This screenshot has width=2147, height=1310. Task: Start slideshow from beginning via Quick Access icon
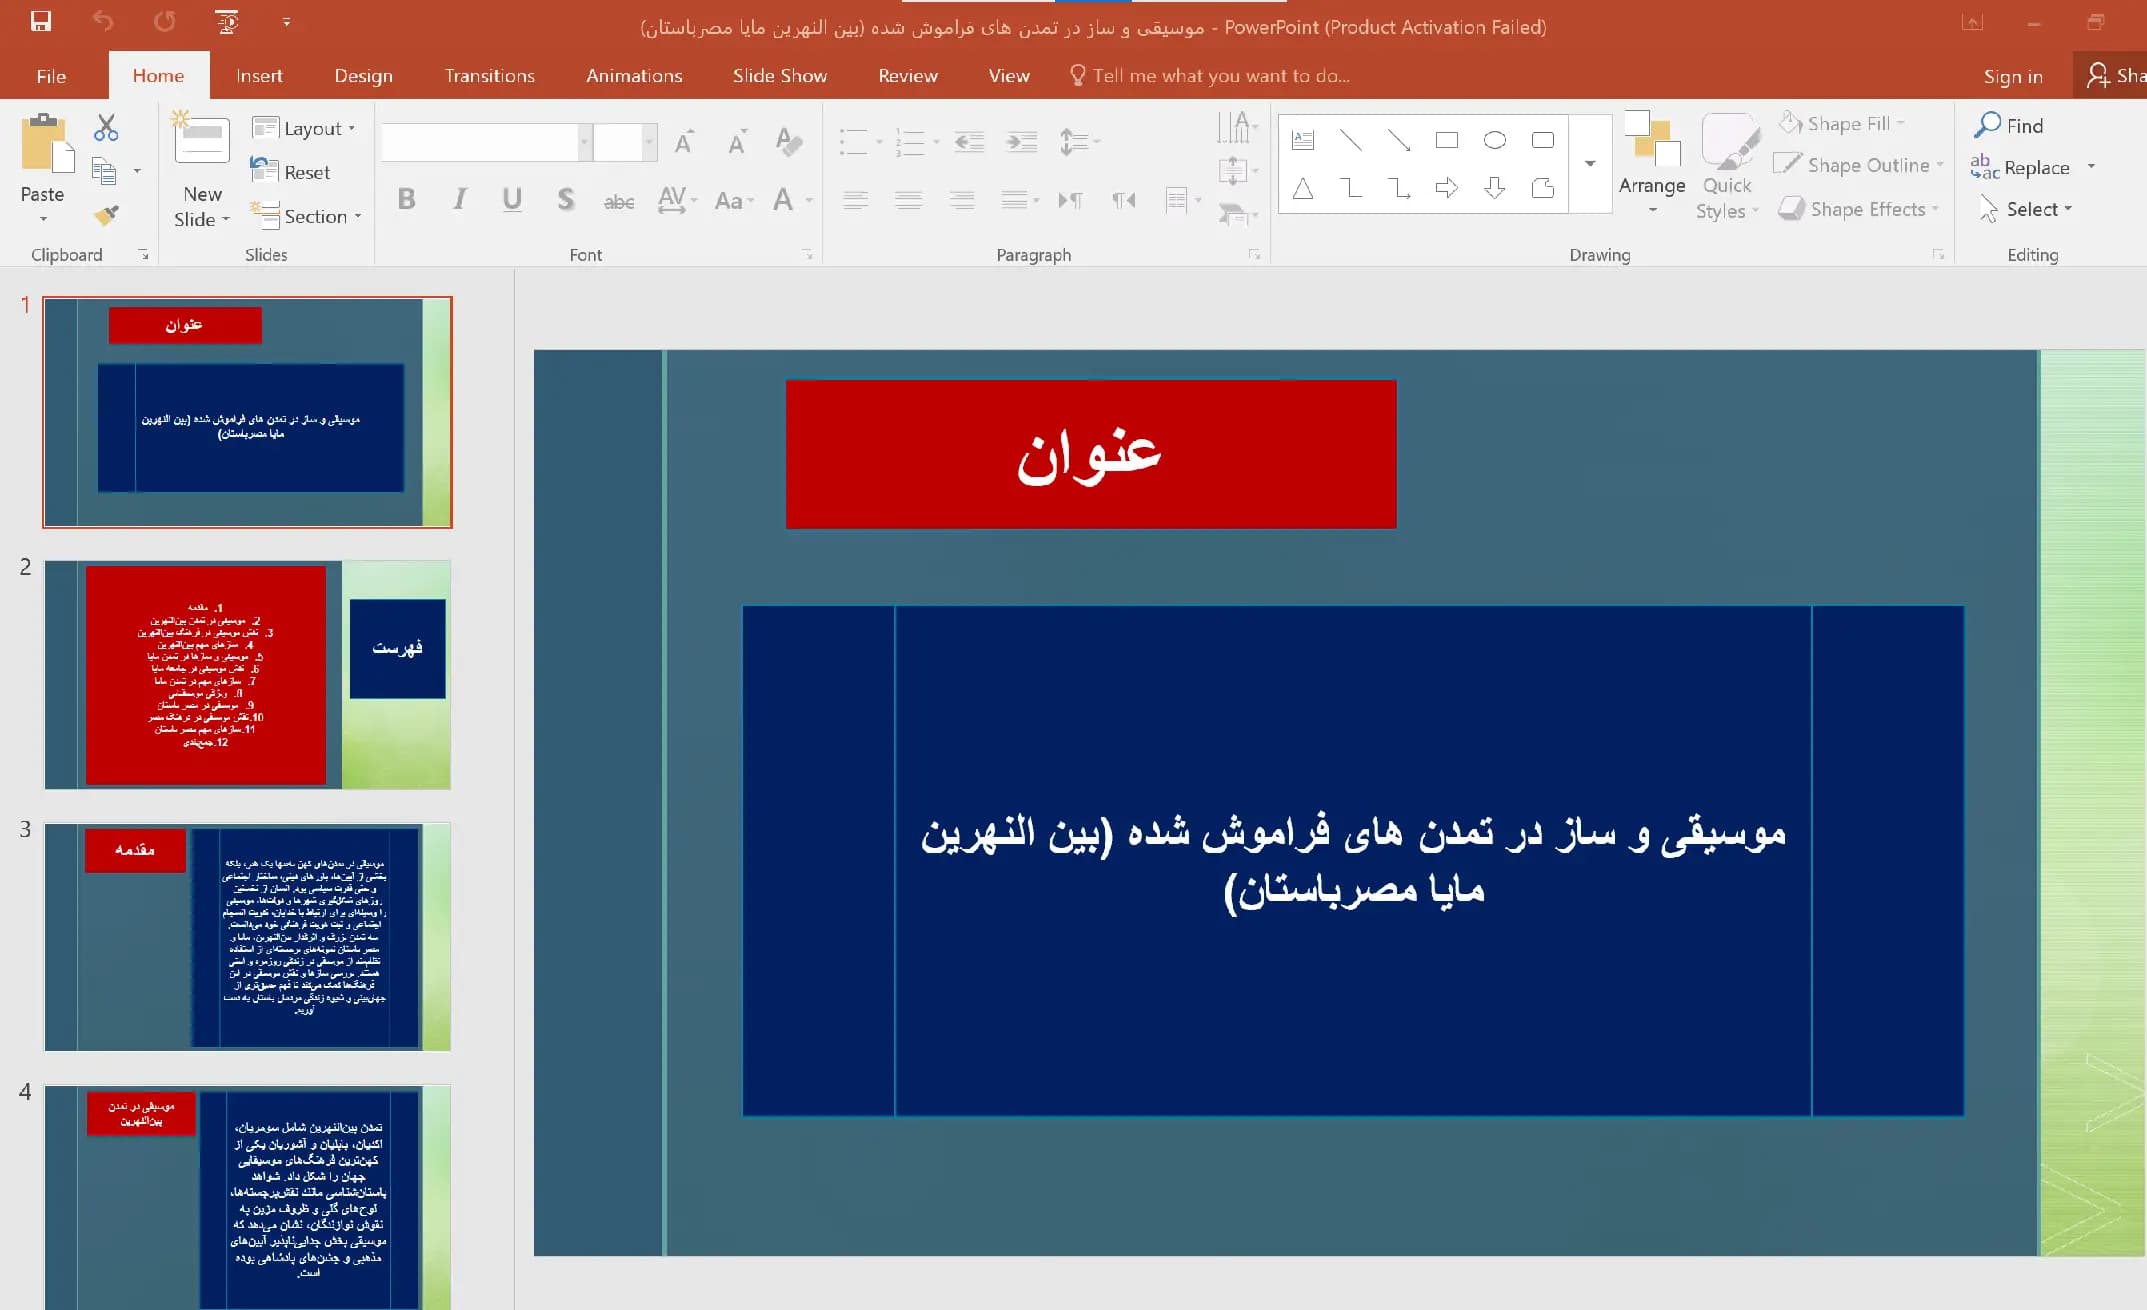[x=227, y=21]
